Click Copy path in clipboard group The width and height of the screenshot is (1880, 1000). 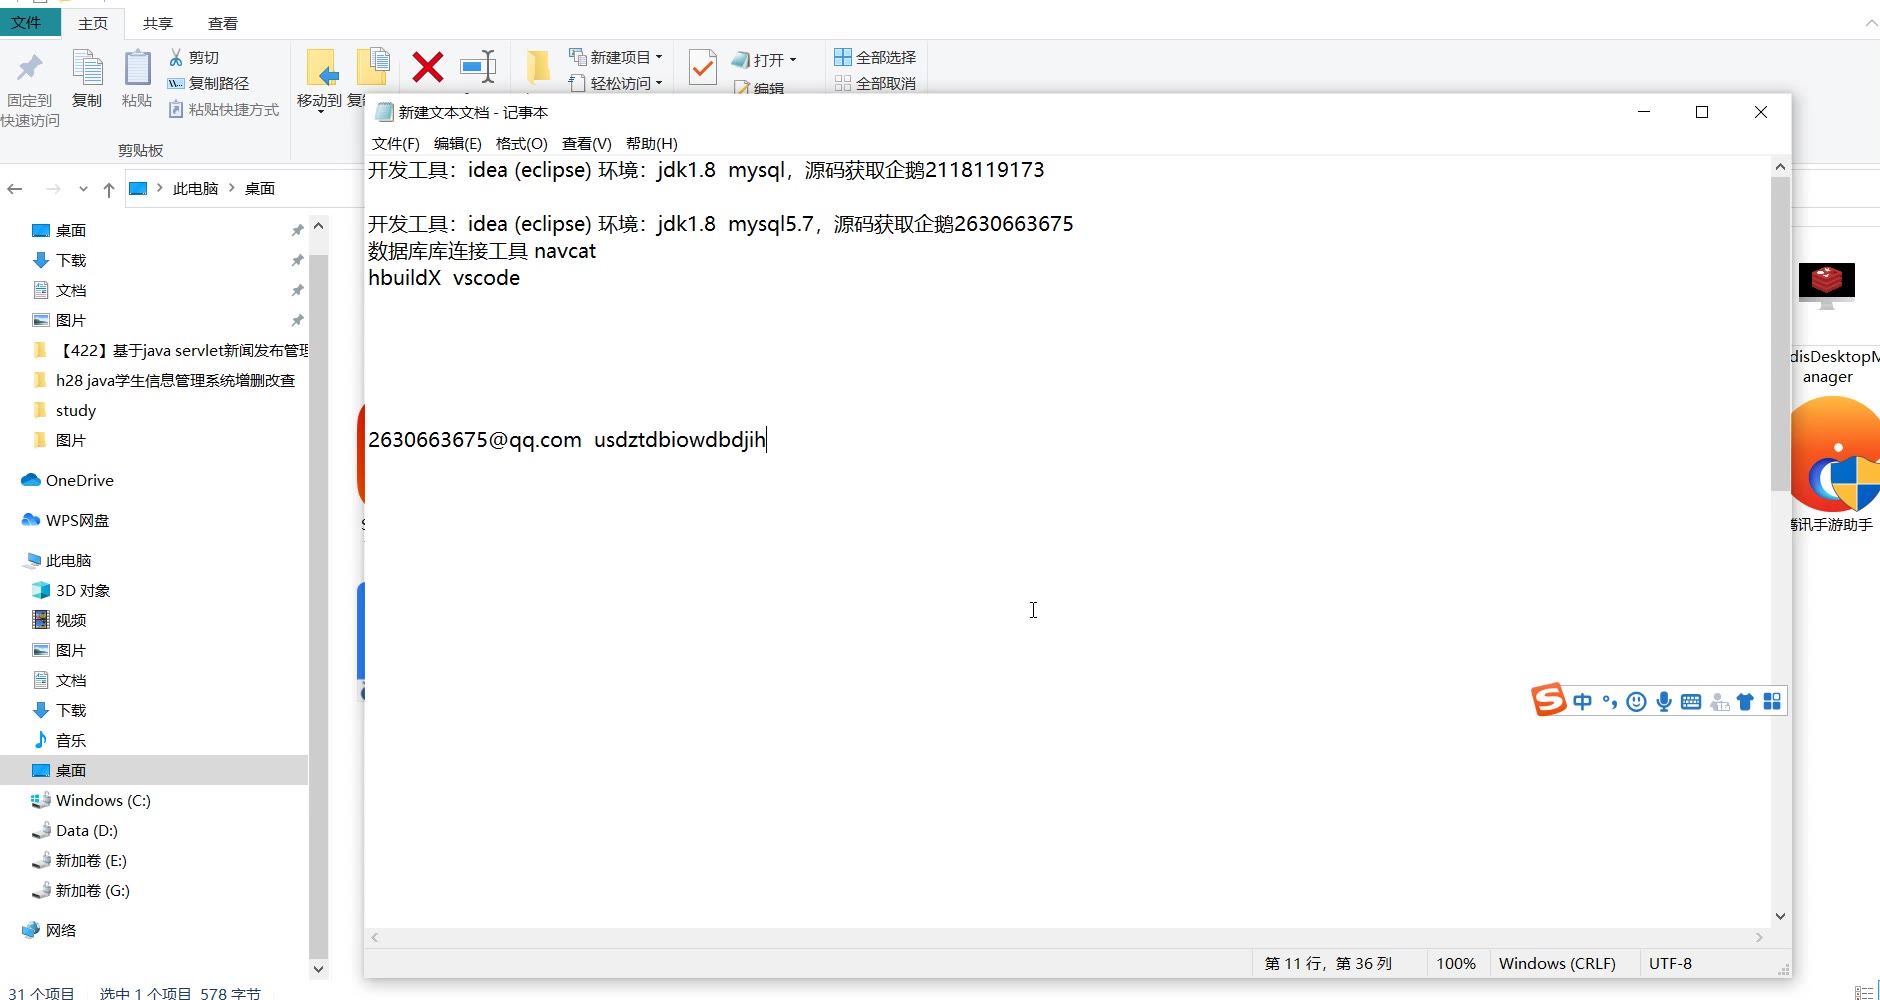(208, 83)
